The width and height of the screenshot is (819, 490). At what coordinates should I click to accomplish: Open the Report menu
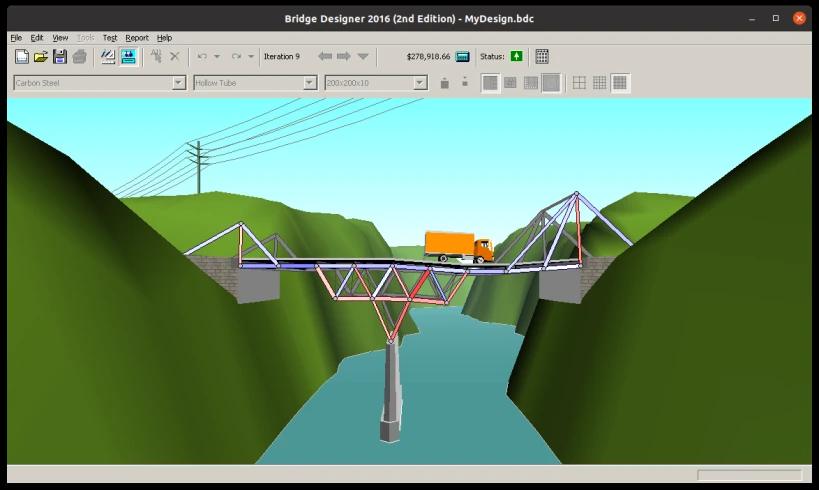coord(137,38)
